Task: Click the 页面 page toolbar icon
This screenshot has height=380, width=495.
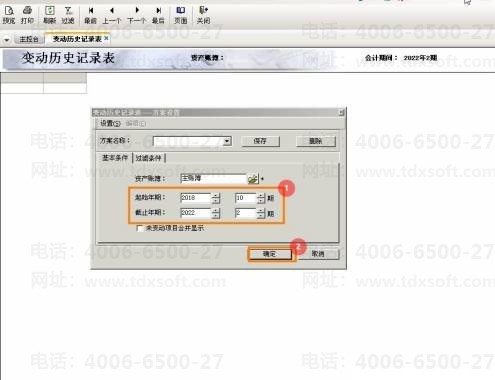Action: [x=181, y=15]
